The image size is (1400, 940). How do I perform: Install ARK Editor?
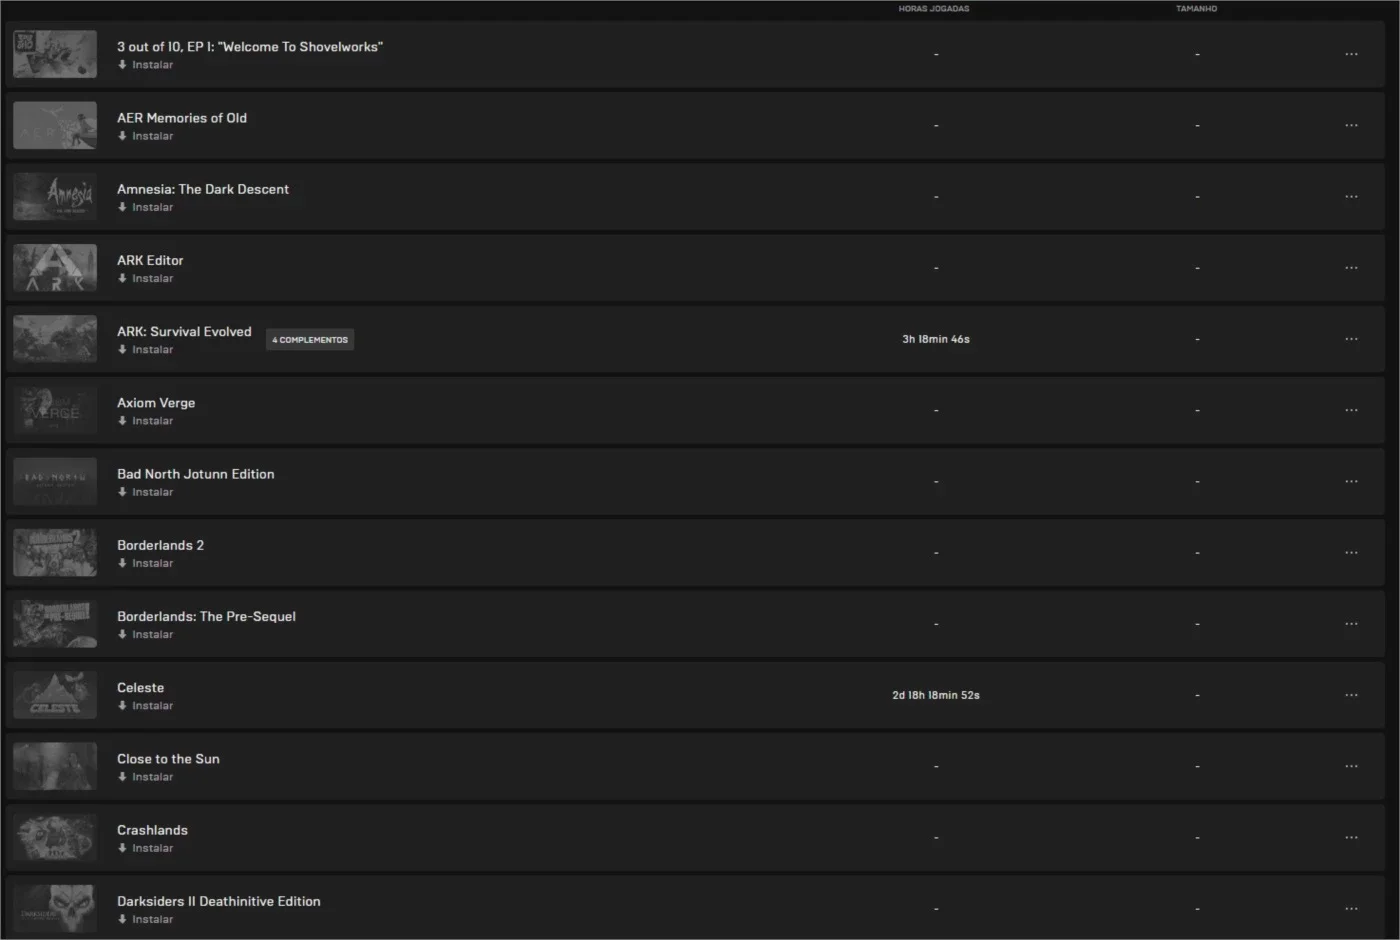pyautogui.click(x=145, y=278)
